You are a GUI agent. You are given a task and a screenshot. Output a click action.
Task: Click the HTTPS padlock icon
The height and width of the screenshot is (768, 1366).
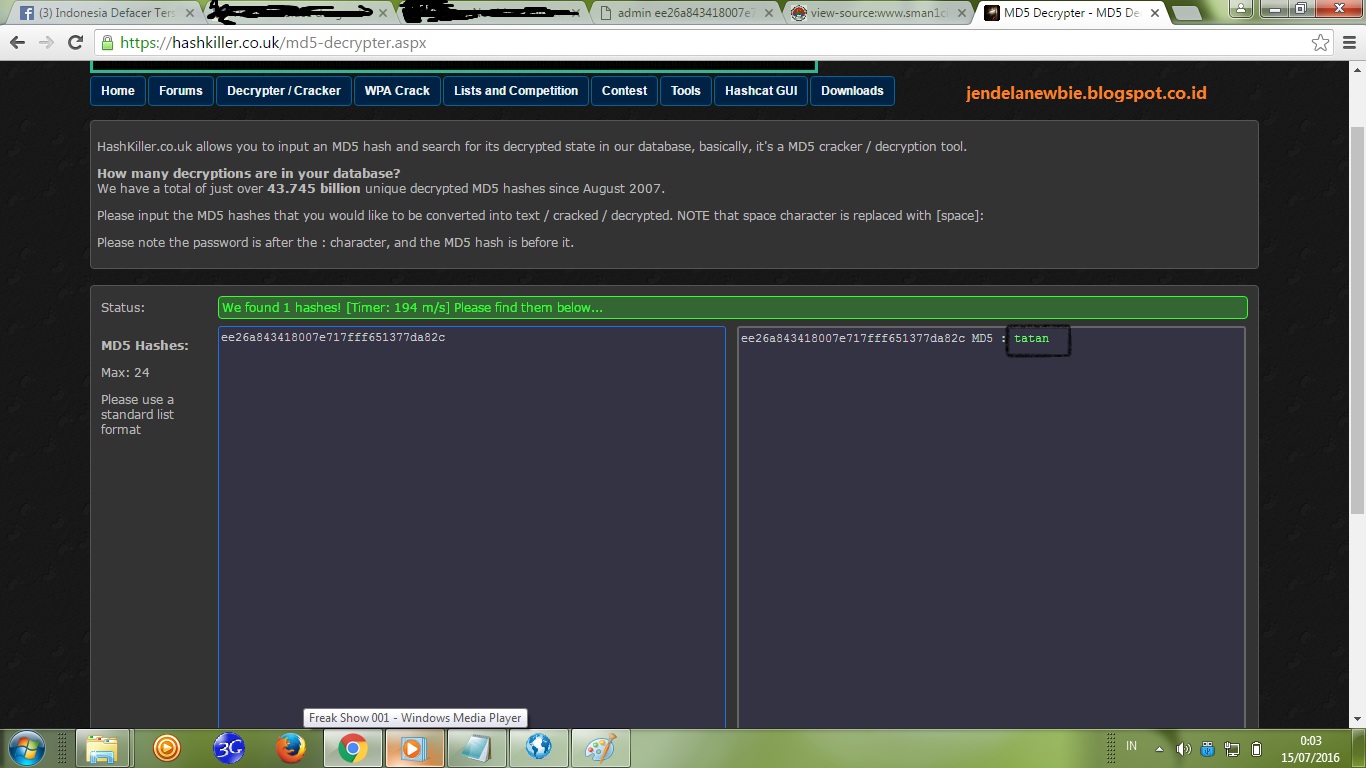pyautogui.click(x=106, y=43)
